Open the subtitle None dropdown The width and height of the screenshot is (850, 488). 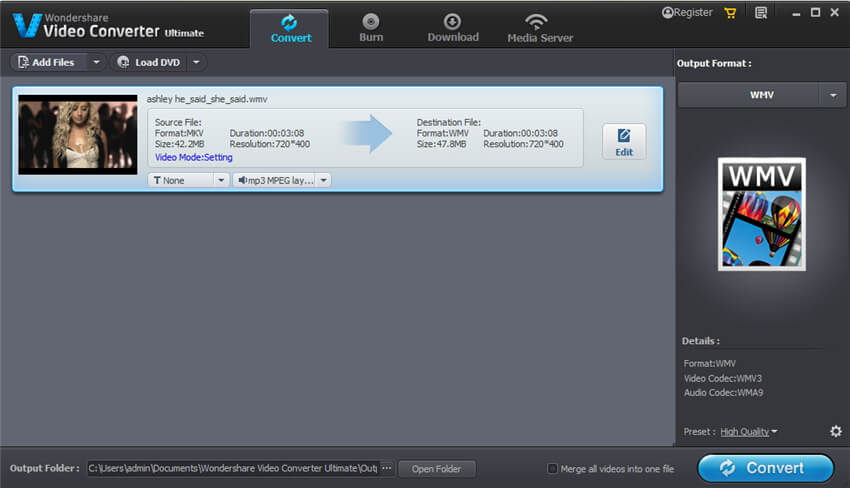click(188, 180)
